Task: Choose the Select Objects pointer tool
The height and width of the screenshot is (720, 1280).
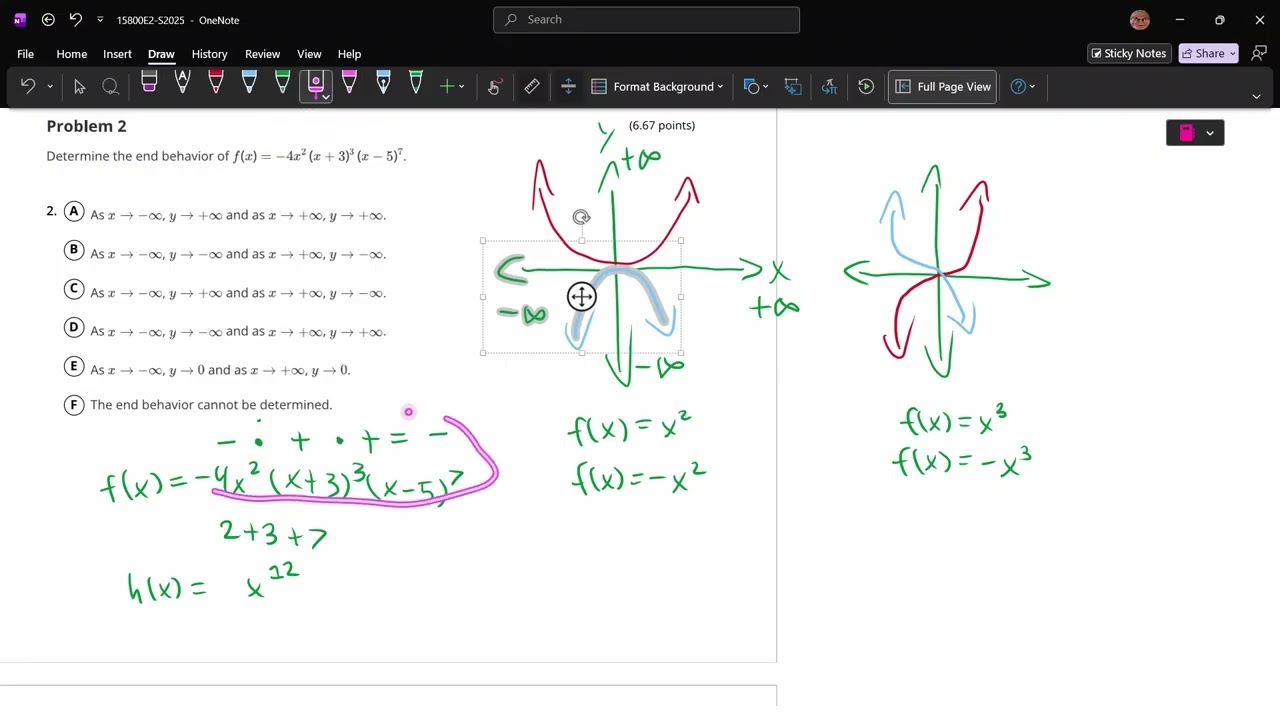Action: click(80, 87)
